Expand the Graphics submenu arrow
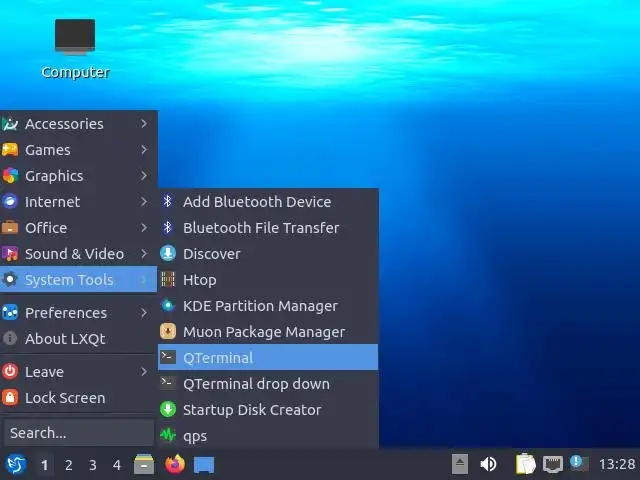640x480 pixels. (144, 176)
